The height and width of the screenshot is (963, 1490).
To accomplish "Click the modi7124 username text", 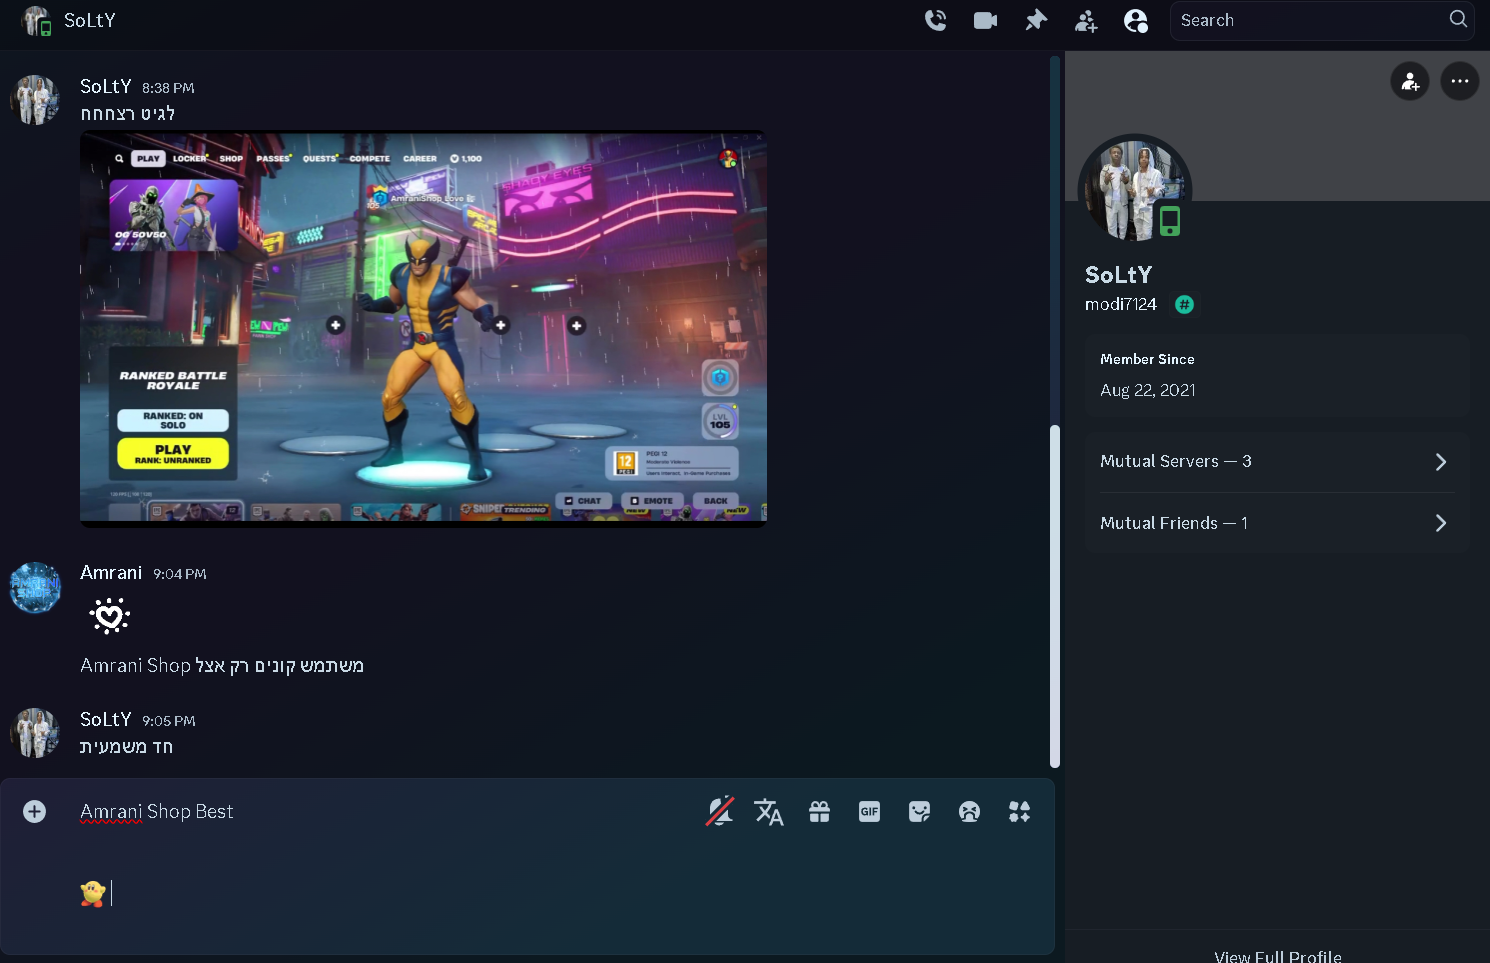I will (x=1121, y=304).
